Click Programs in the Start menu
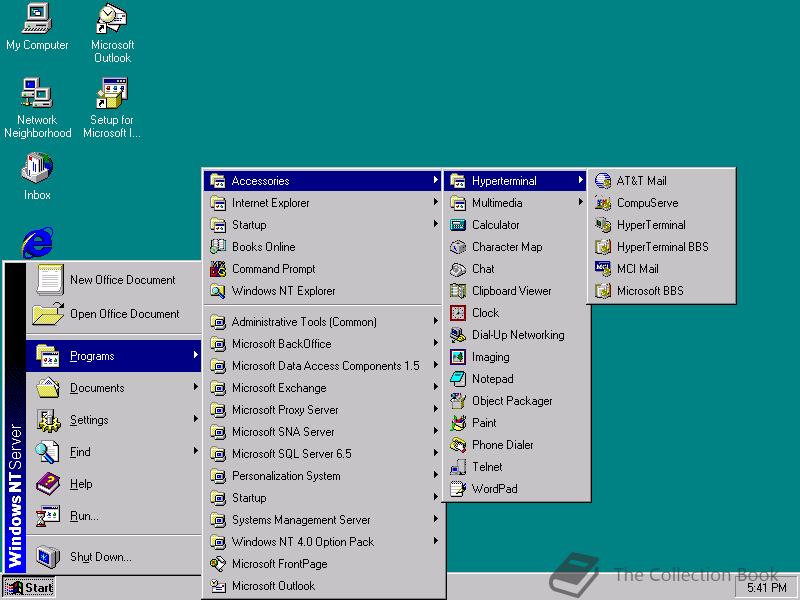The image size is (800, 600). tap(113, 356)
